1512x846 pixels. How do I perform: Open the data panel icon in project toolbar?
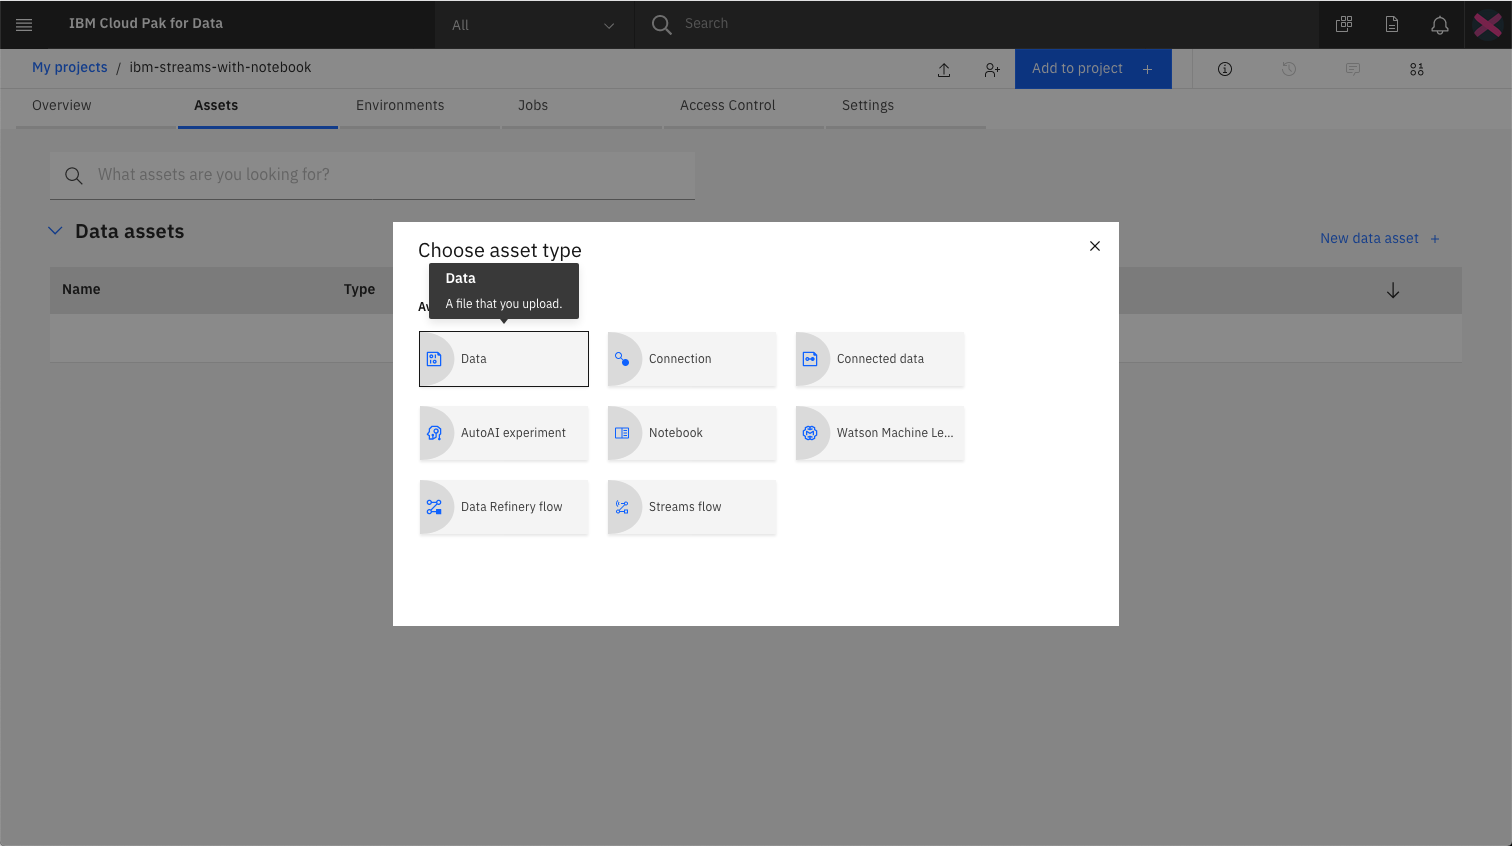tap(1417, 69)
